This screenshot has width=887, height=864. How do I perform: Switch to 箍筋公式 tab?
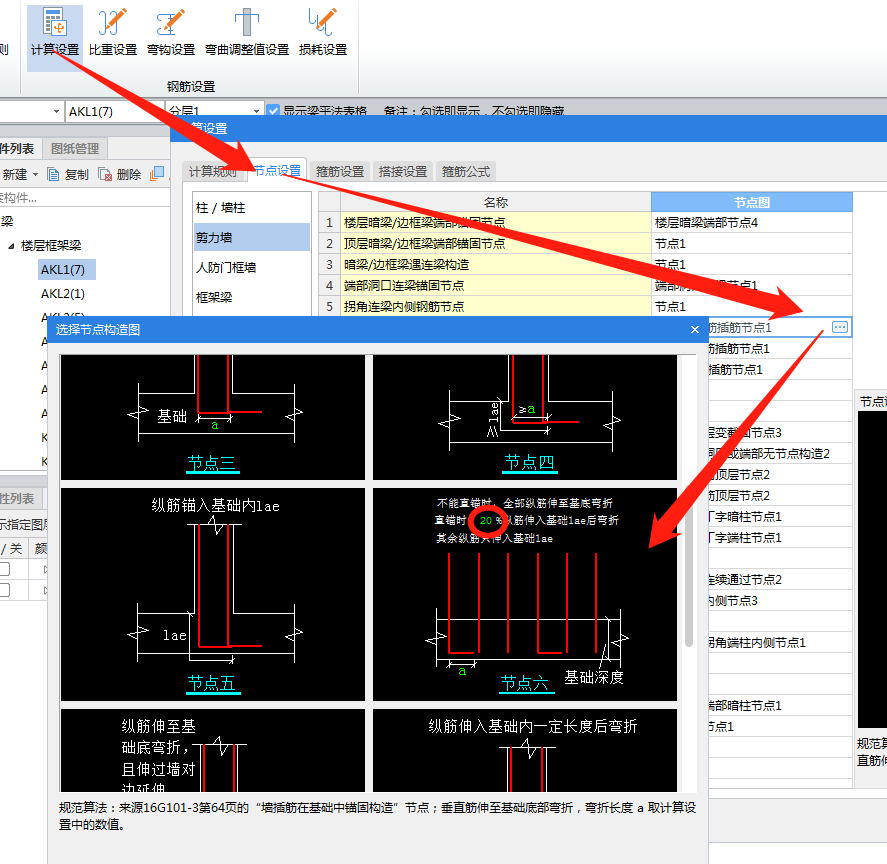[x=466, y=171]
